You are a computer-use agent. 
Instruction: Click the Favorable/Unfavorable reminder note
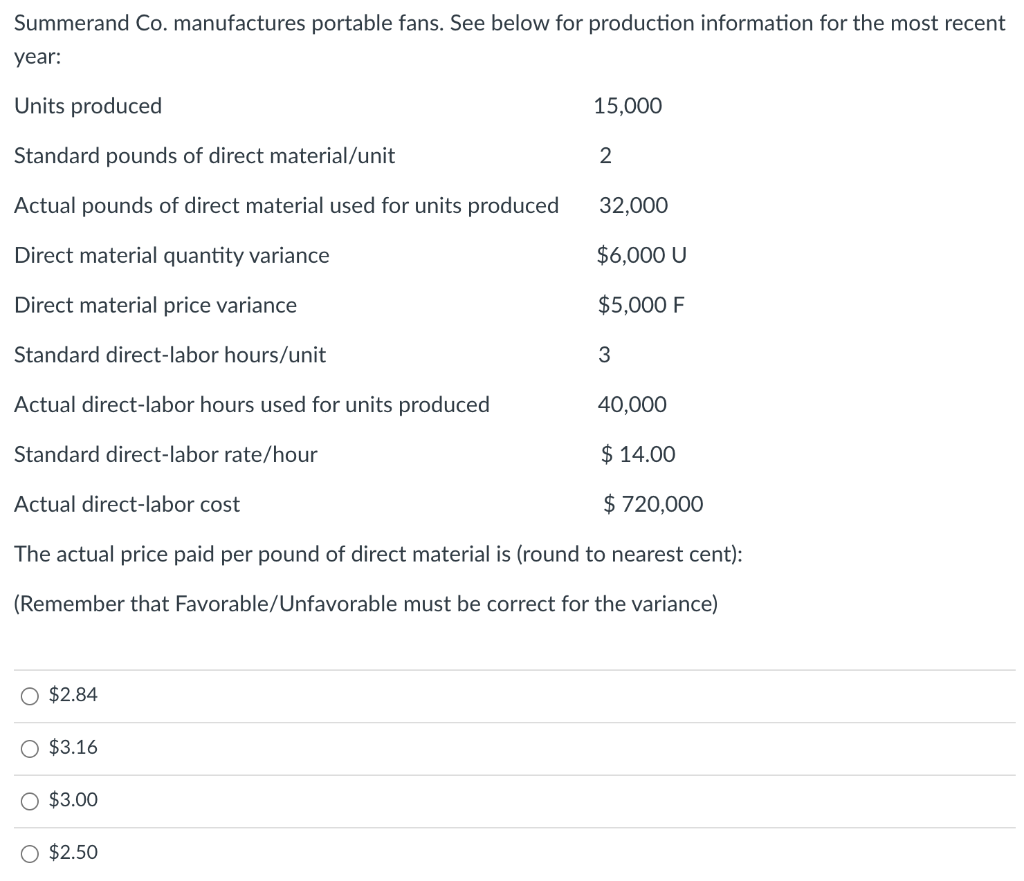click(366, 604)
